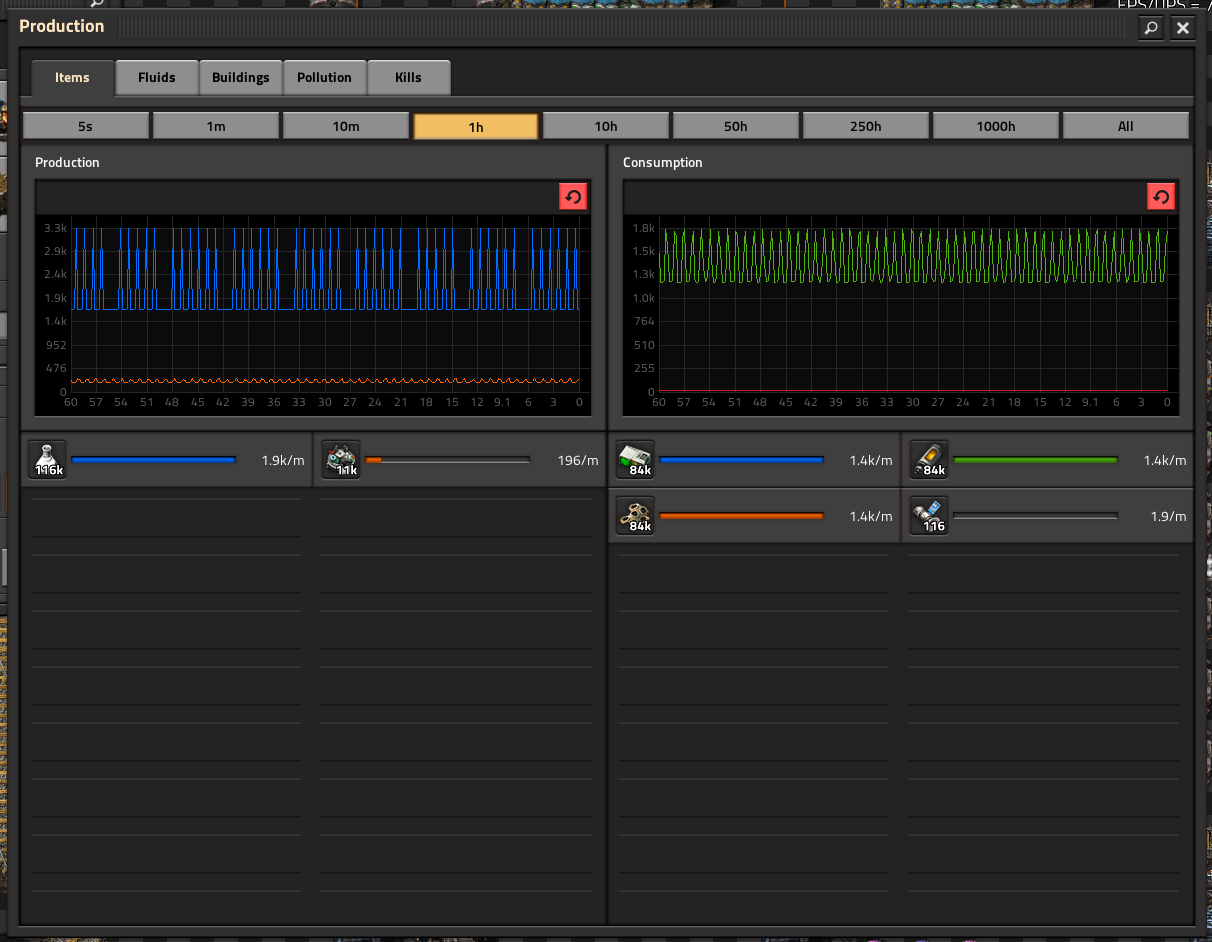The width and height of the screenshot is (1212, 942).
Task: Switch to the Items tab
Action: click(72, 77)
